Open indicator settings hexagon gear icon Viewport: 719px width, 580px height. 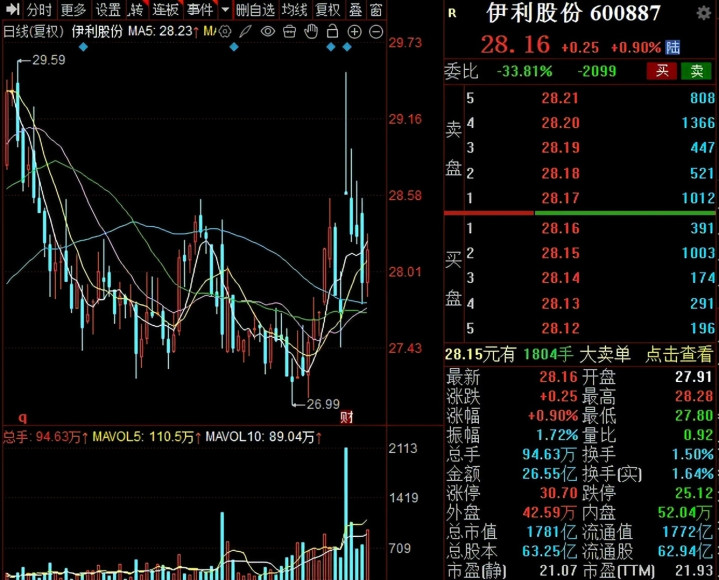point(225,32)
